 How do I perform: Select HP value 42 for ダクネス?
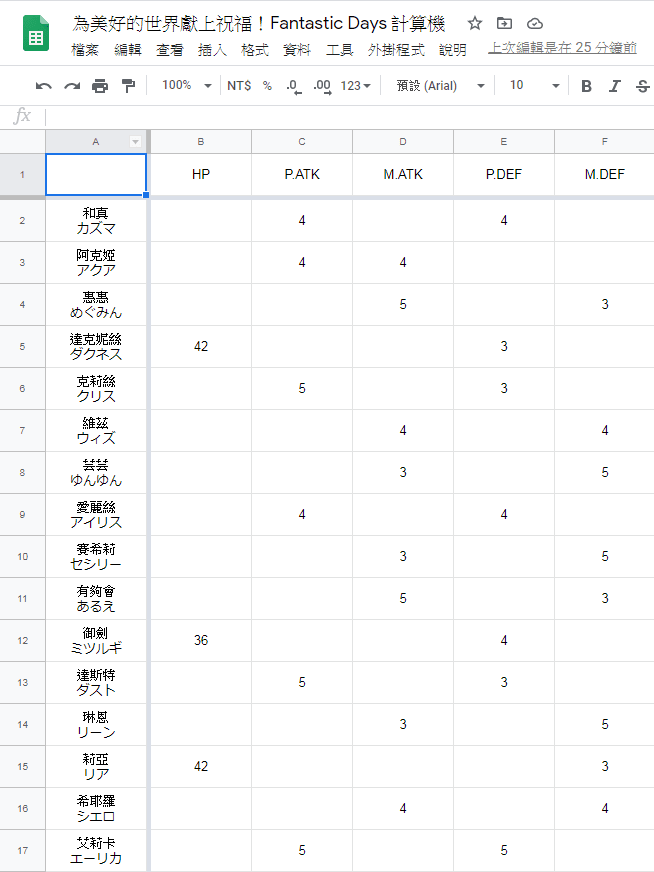201,346
